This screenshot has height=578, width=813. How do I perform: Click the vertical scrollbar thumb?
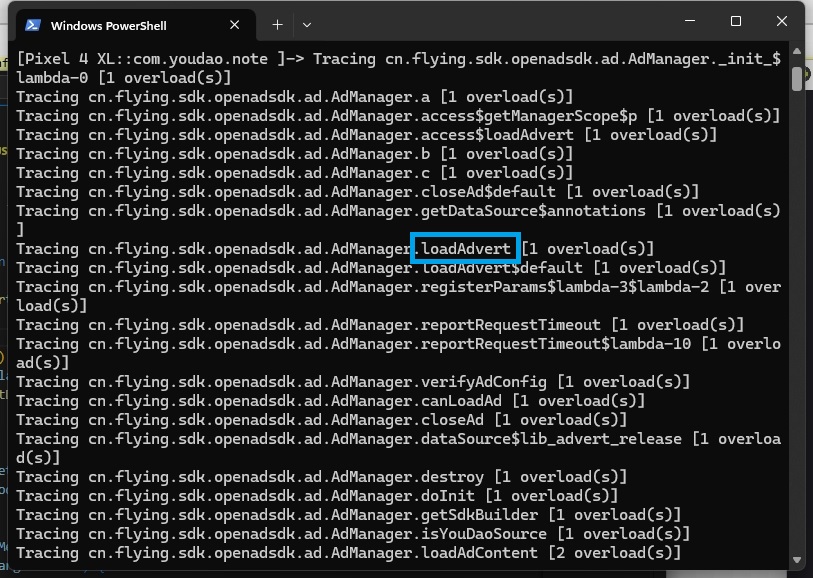coord(796,78)
